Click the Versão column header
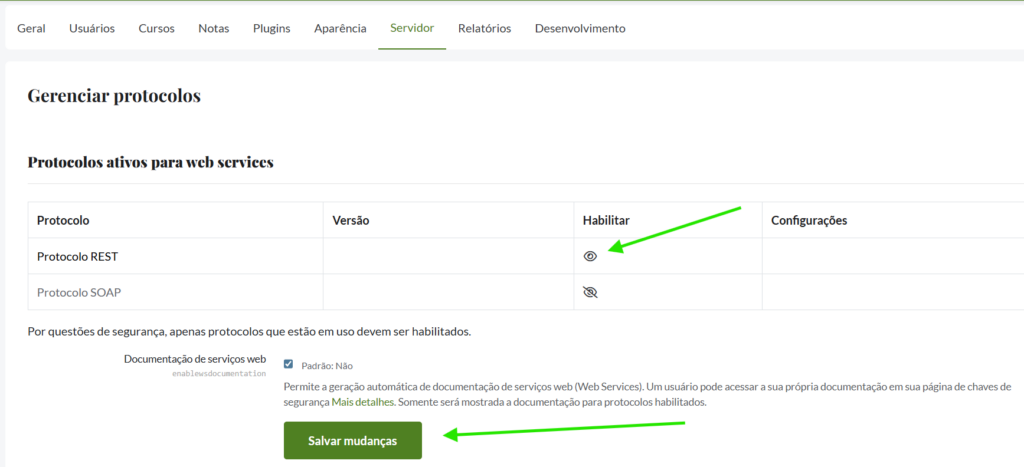 click(x=351, y=220)
